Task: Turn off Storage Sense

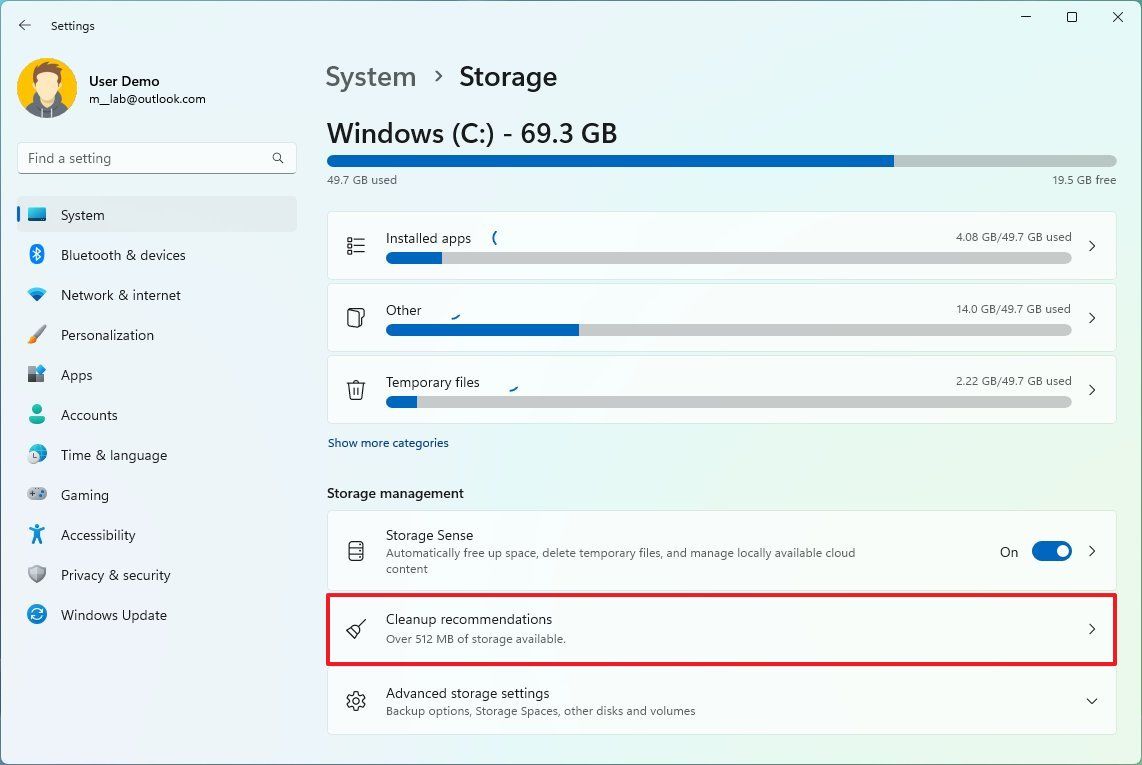Action: 1051,551
